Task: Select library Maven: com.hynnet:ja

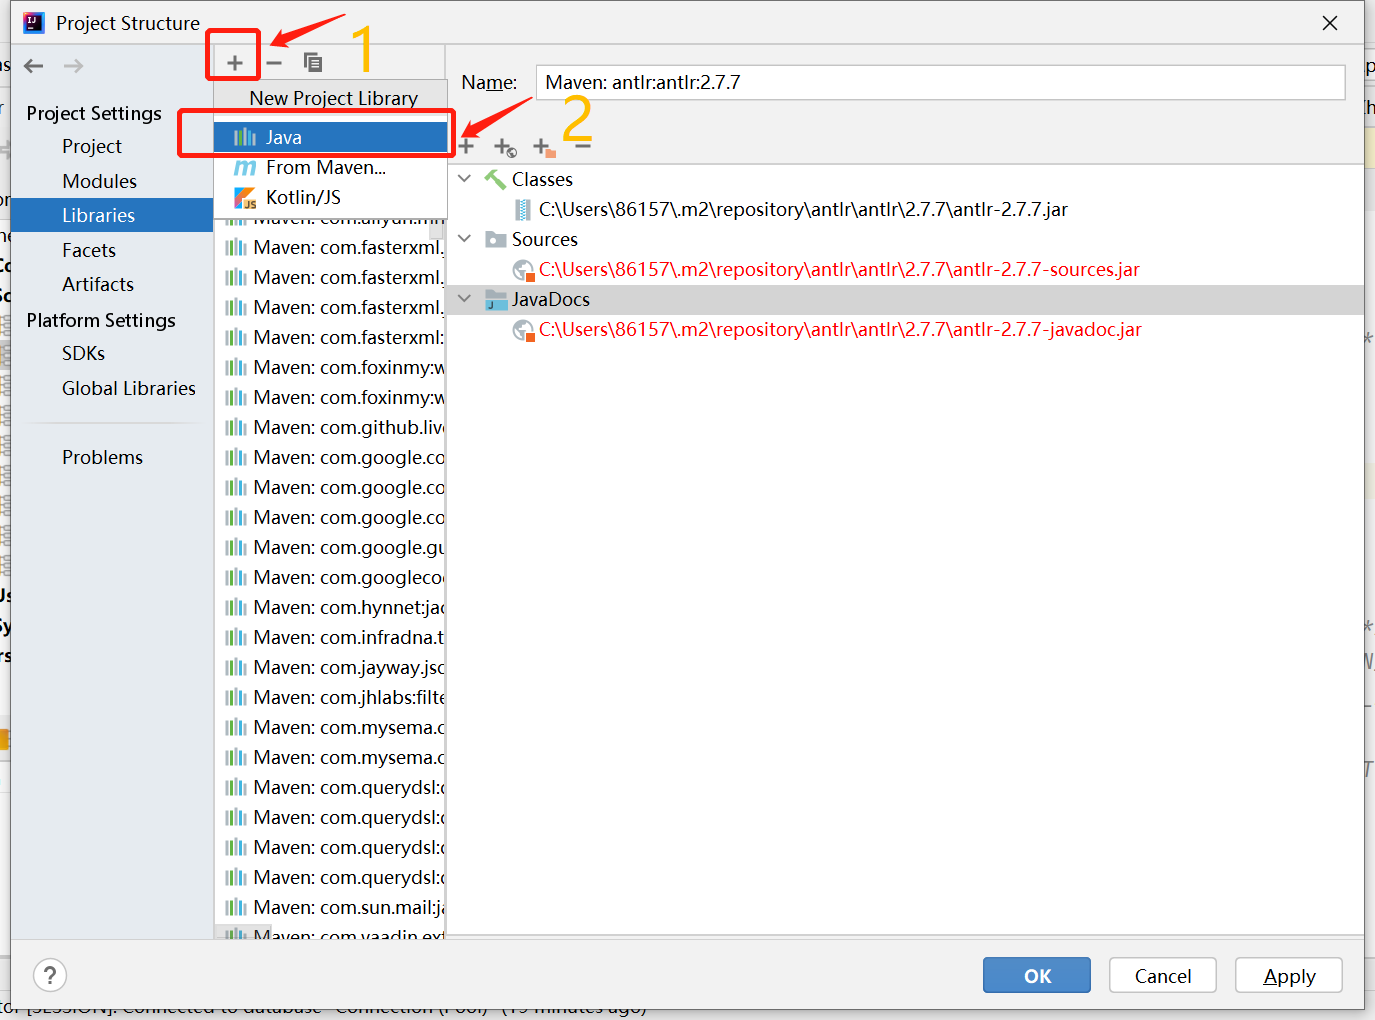Action: point(331,607)
